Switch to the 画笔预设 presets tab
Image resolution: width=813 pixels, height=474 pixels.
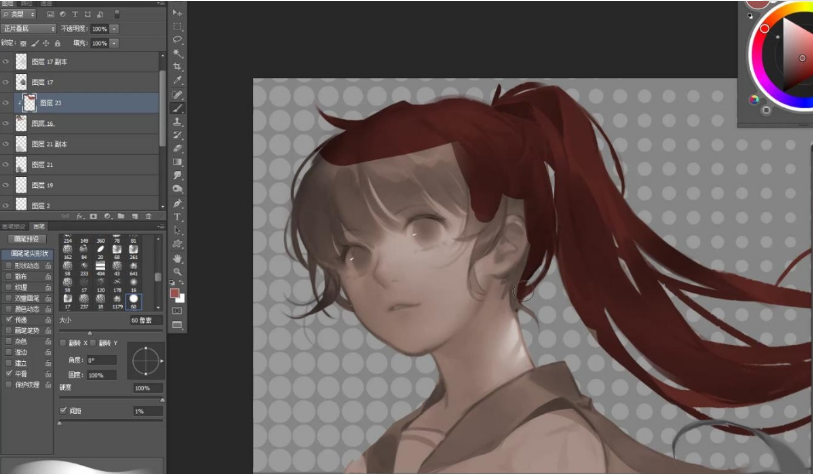pos(13,226)
